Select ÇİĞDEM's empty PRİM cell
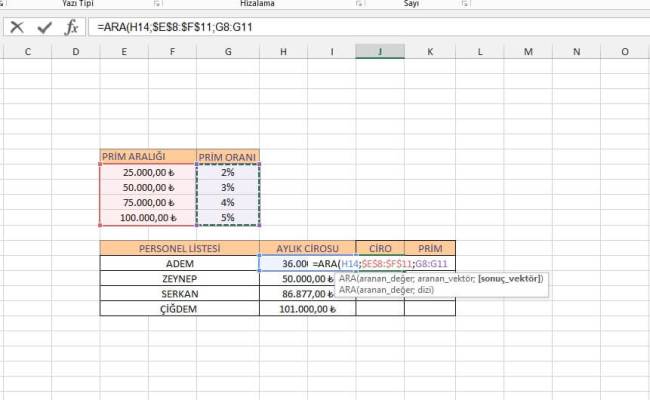The height and width of the screenshot is (400, 650). coord(430,309)
